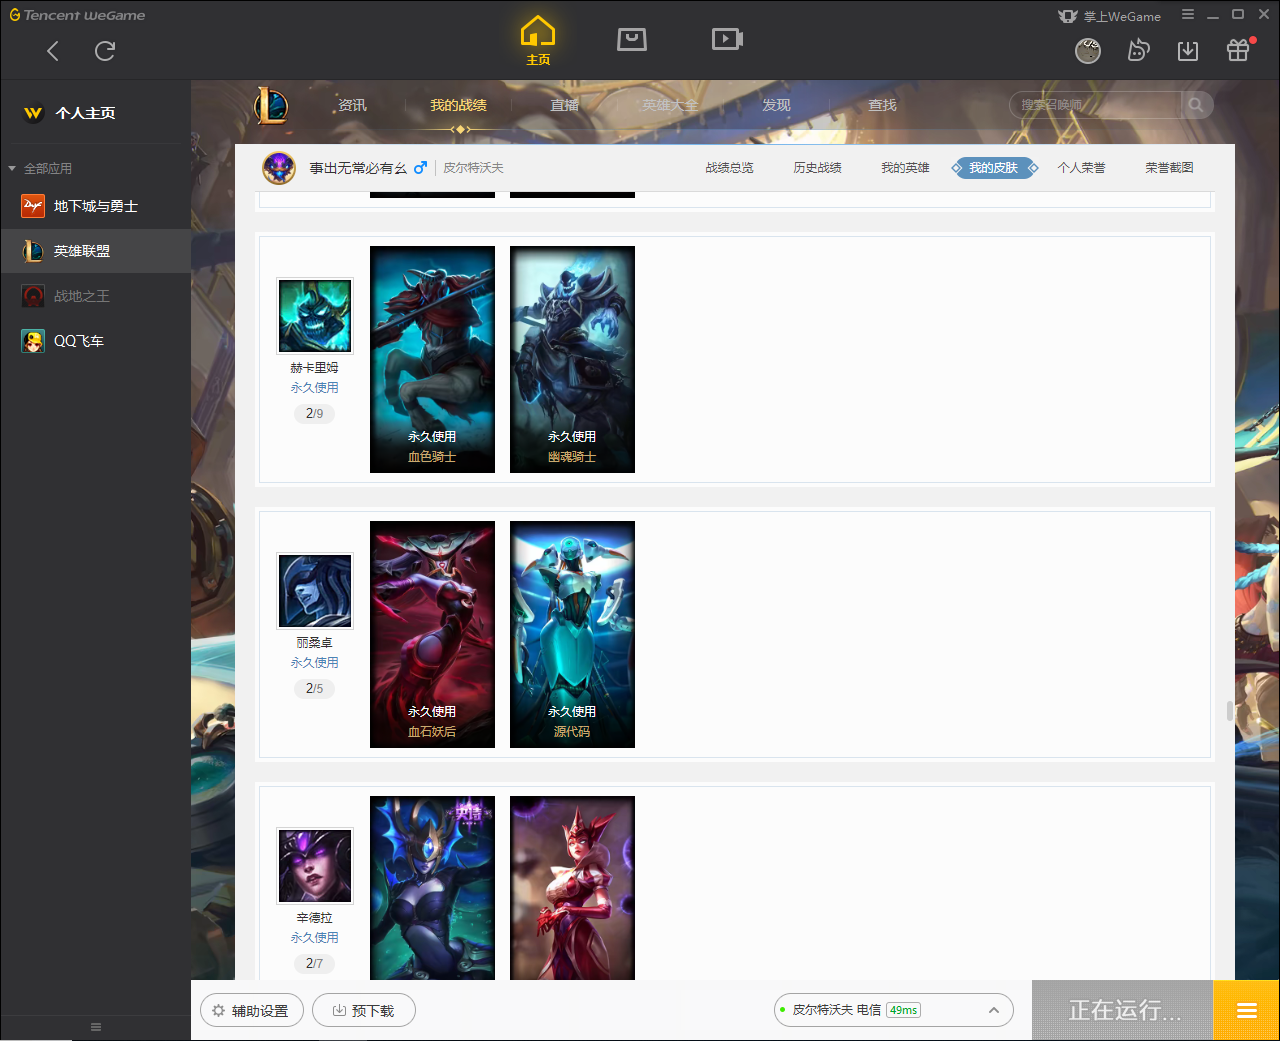
Task: Click the 赫卡里姆 champion portrait
Action: [315, 316]
